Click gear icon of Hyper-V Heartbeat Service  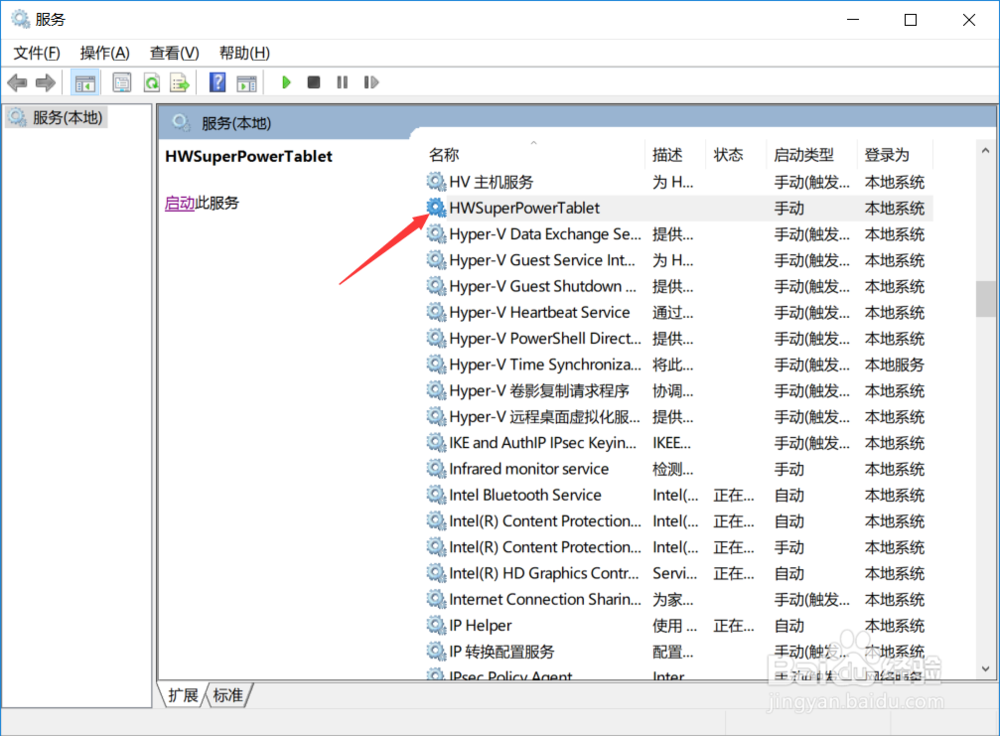(436, 313)
